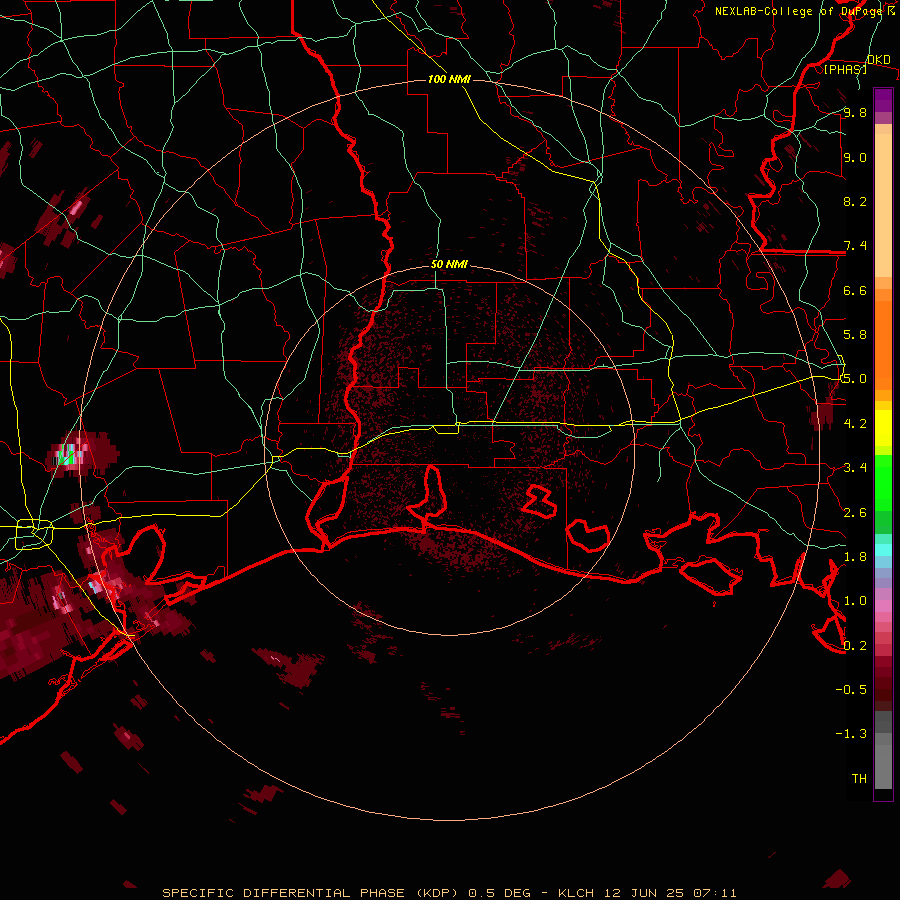Click the DKD product label
Screen dimensions: 900x900
(878, 60)
